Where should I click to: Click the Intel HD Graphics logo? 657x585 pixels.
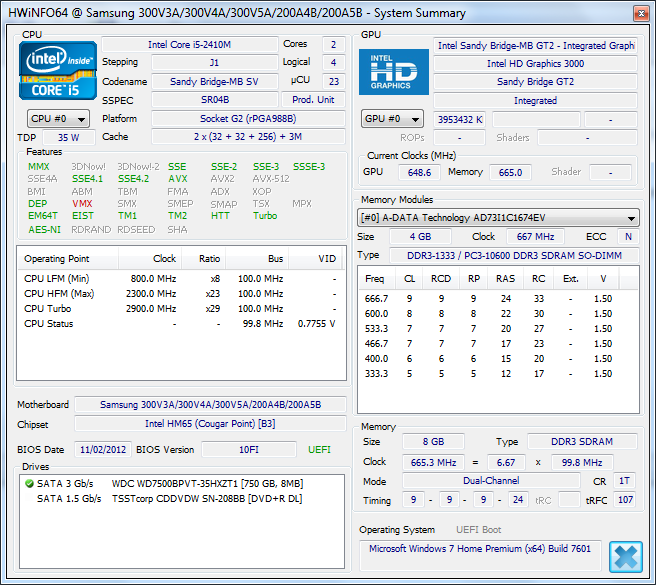coord(393,72)
